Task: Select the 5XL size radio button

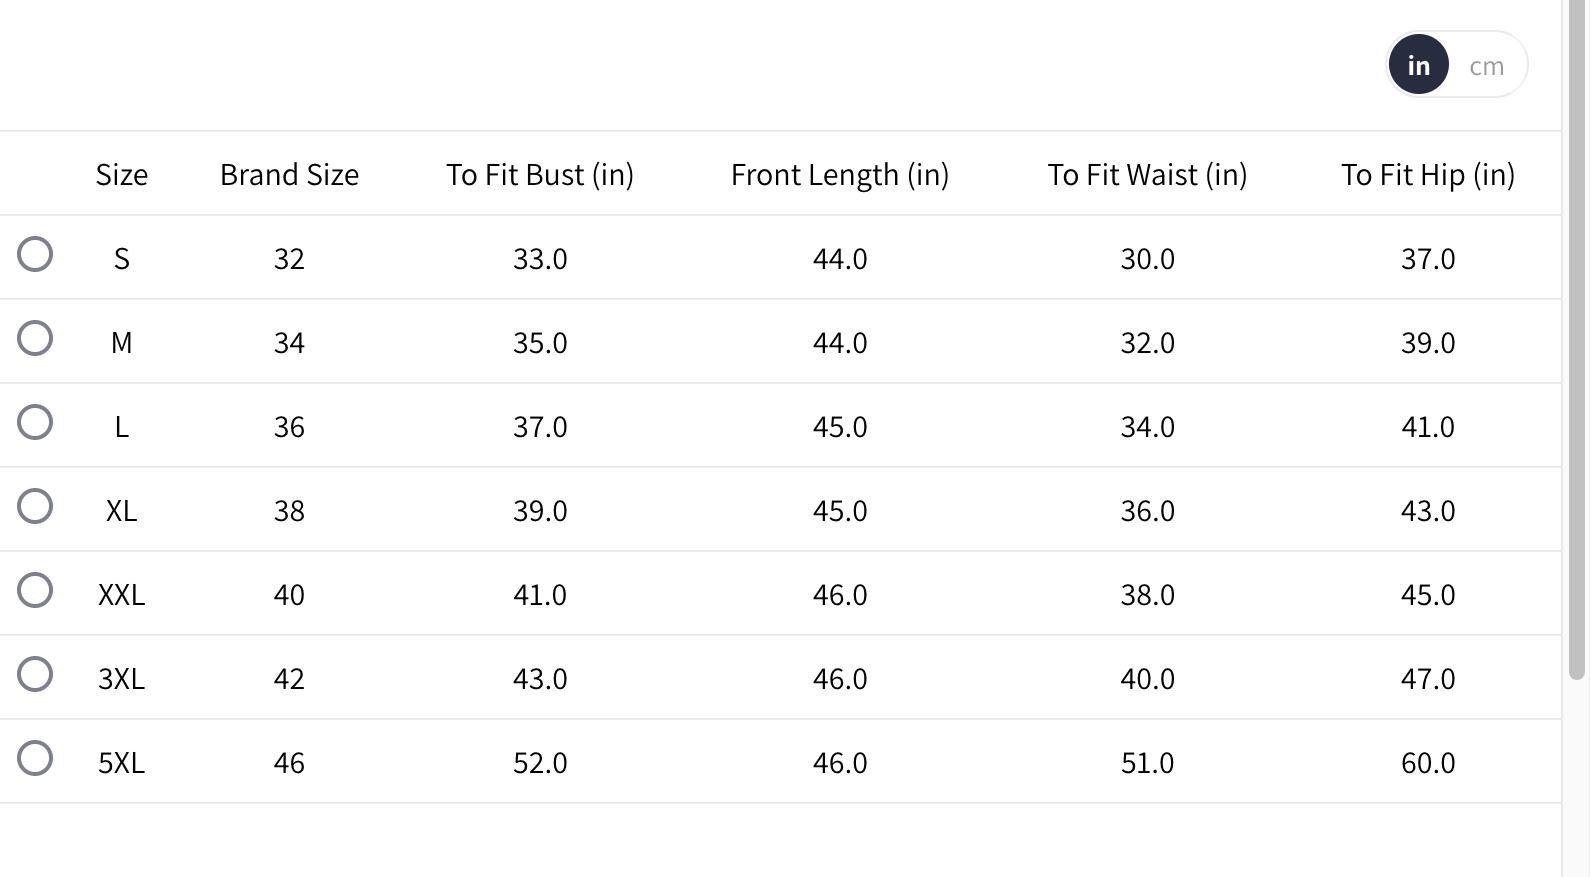Action: 35,758
